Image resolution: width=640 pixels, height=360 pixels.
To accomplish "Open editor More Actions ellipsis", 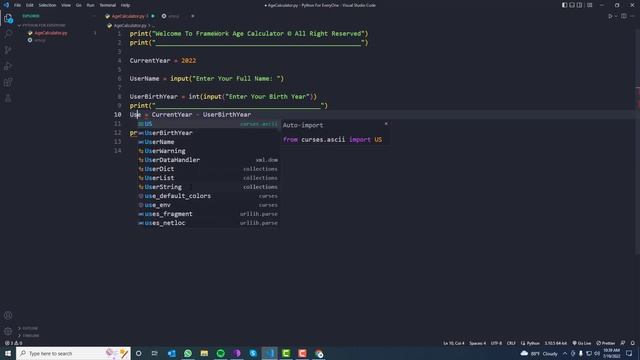I will [x=632, y=16].
